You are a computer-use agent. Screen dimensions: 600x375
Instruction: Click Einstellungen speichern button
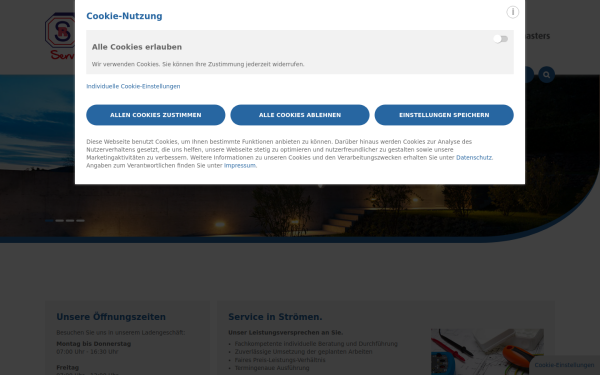point(444,115)
